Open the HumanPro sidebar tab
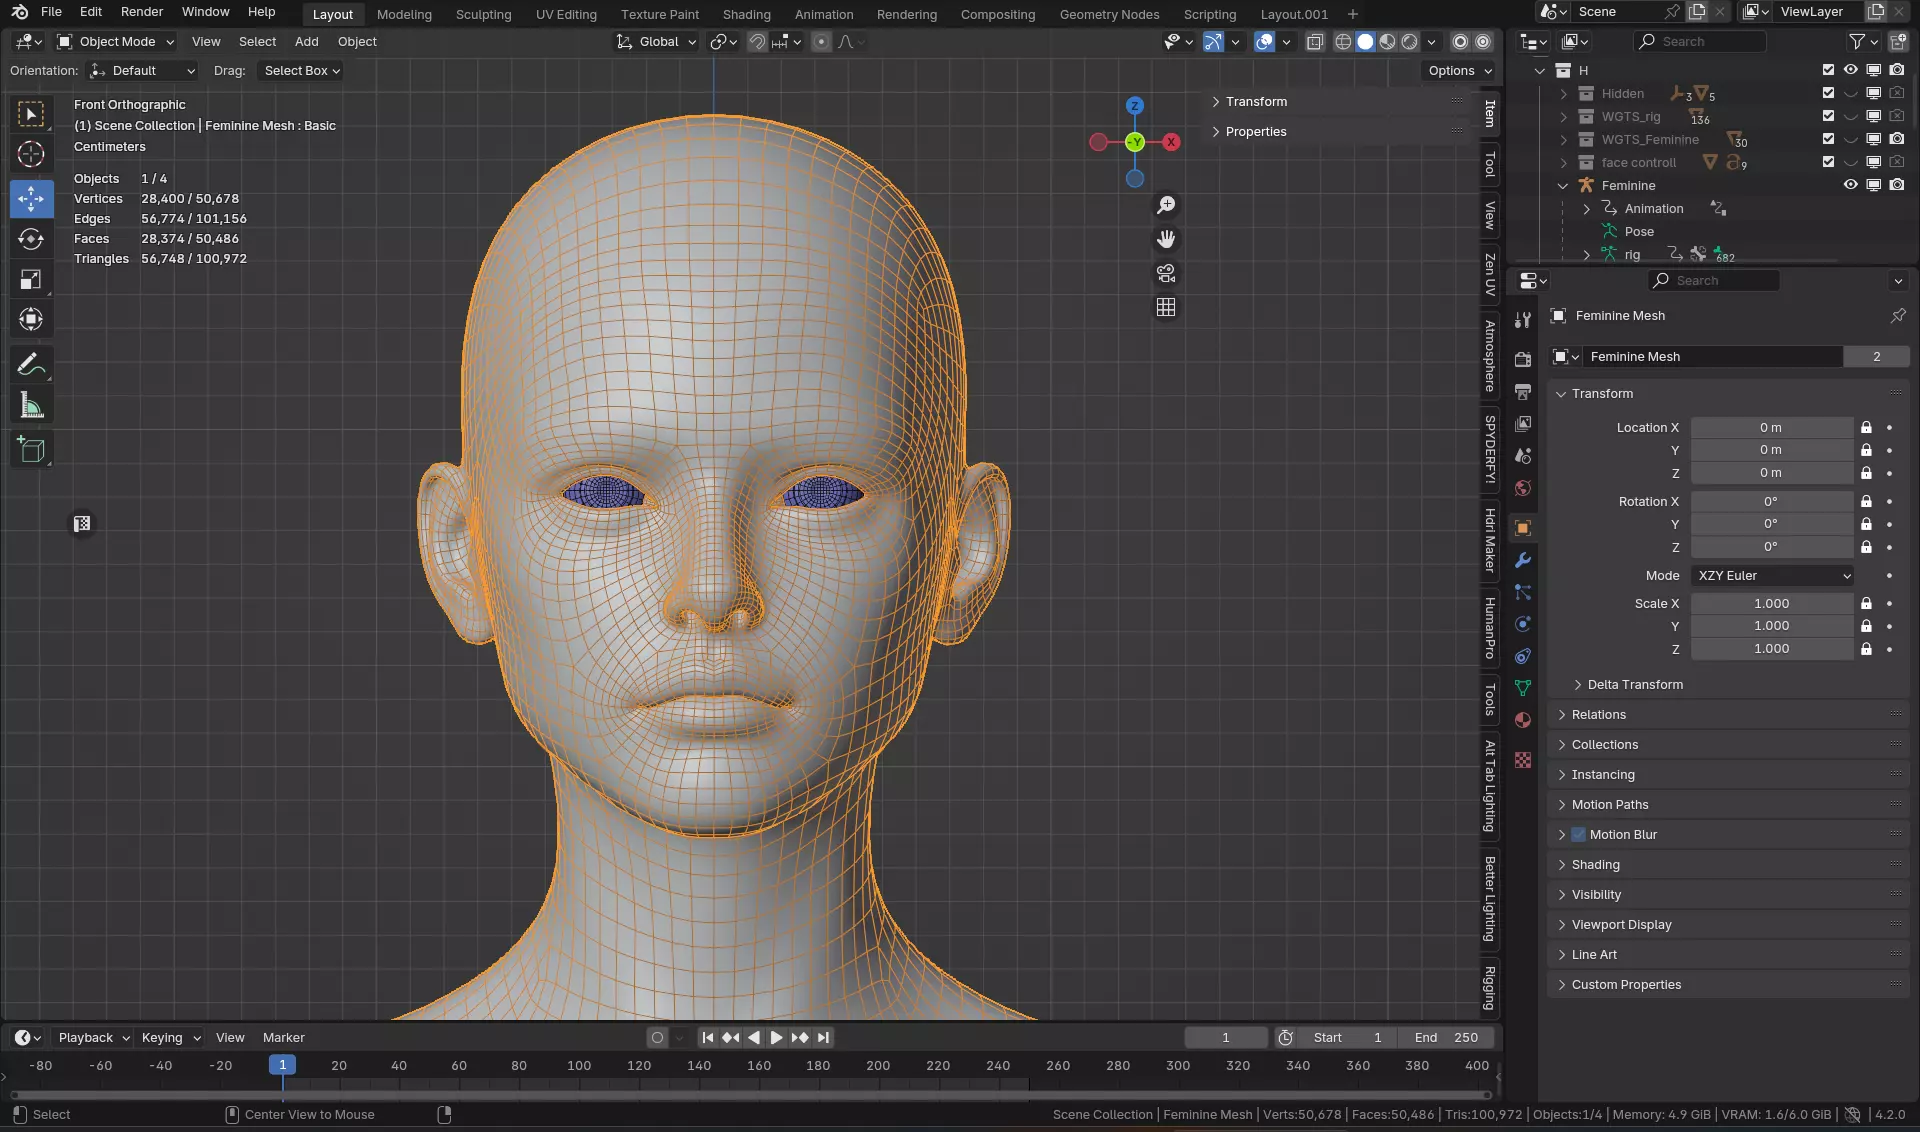The height and width of the screenshot is (1132, 1920). point(1490,628)
